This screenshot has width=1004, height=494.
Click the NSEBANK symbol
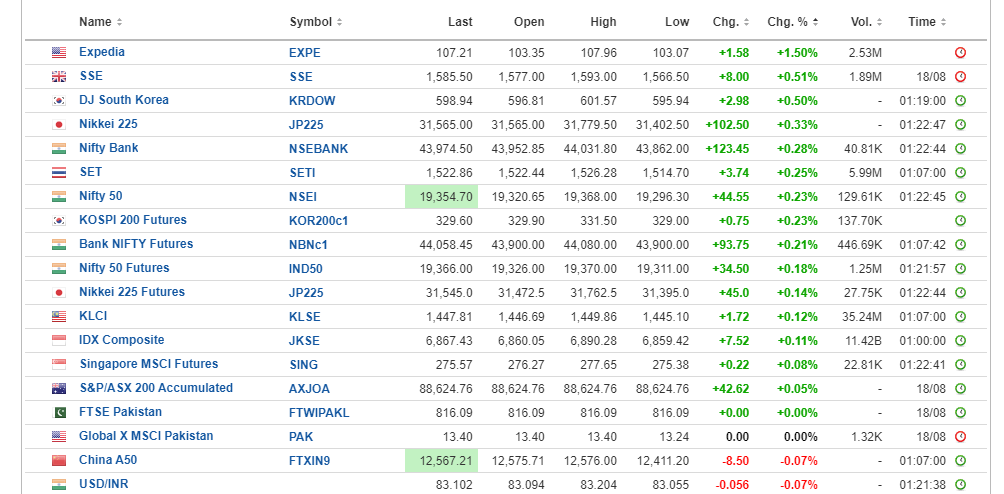pyautogui.click(x=318, y=149)
